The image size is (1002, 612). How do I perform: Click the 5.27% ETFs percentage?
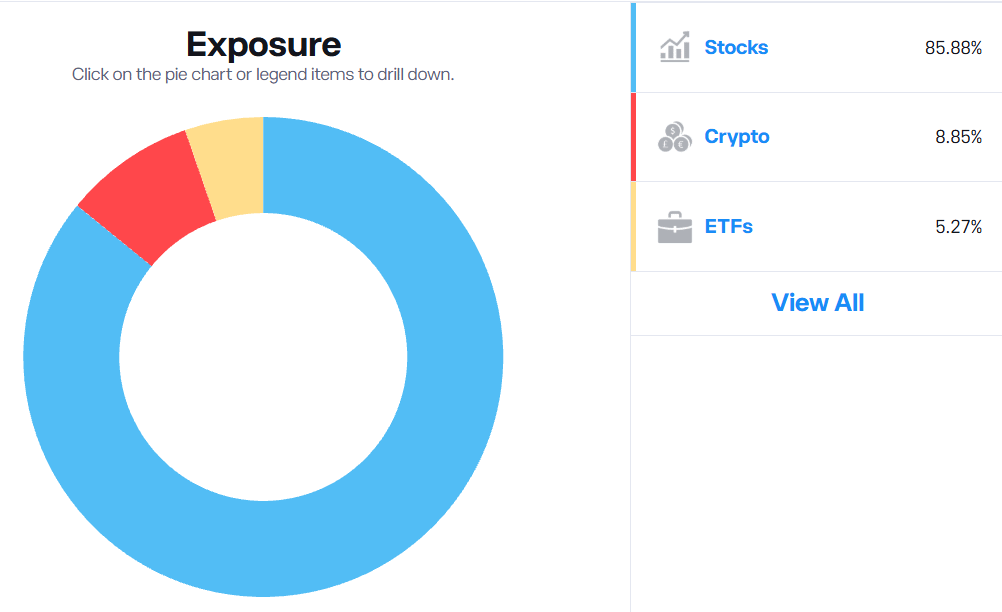click(959, 227)
